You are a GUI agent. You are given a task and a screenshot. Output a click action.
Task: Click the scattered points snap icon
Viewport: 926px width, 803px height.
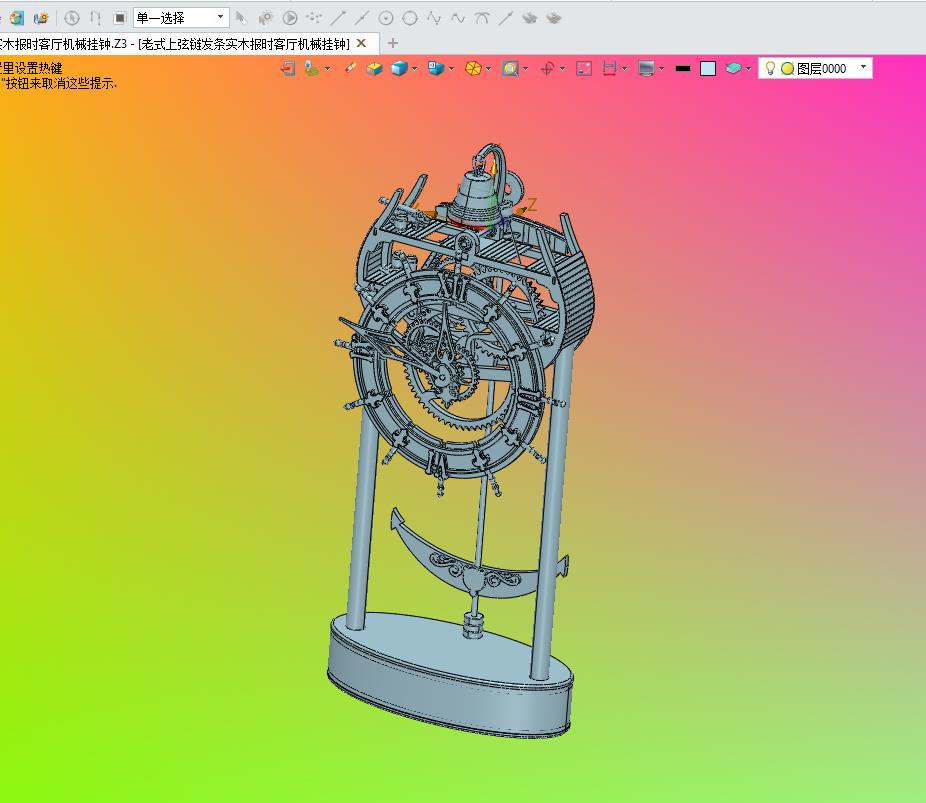(x=314, y=18)
